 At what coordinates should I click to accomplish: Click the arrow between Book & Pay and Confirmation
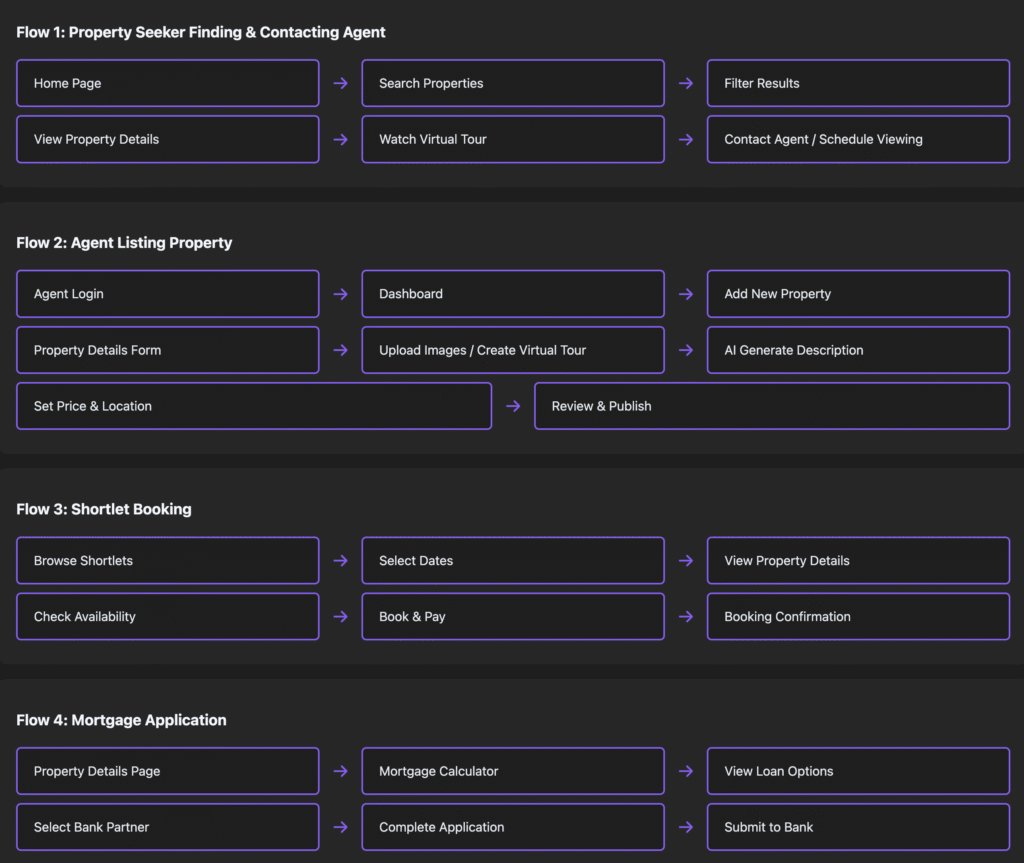click(685, 617)
